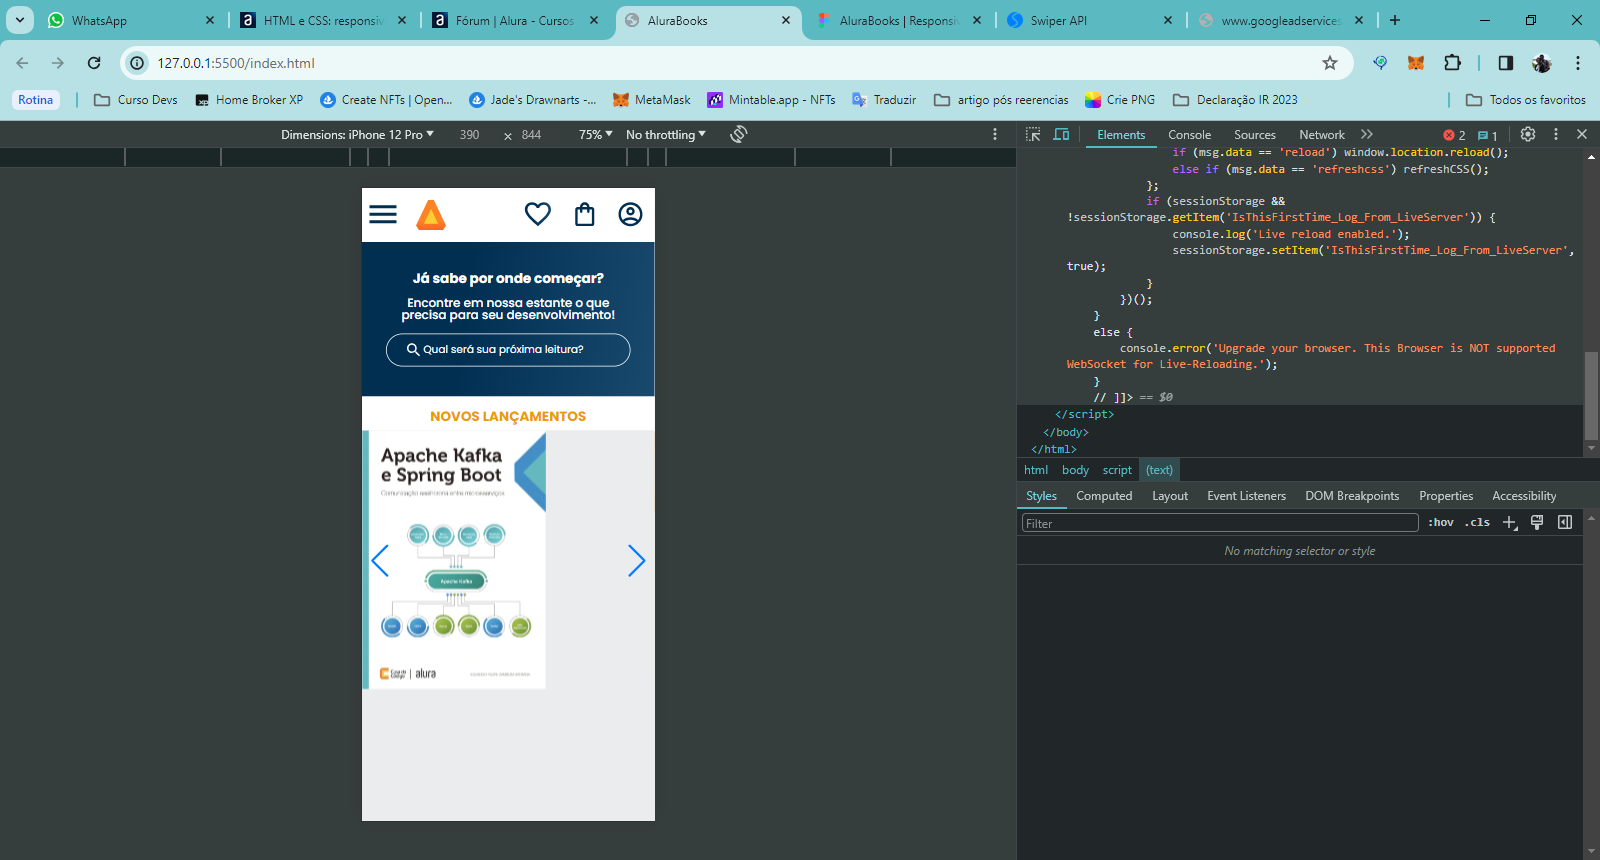
Task: Switch to the Elements tab
Action: [x=1121, y=135]
